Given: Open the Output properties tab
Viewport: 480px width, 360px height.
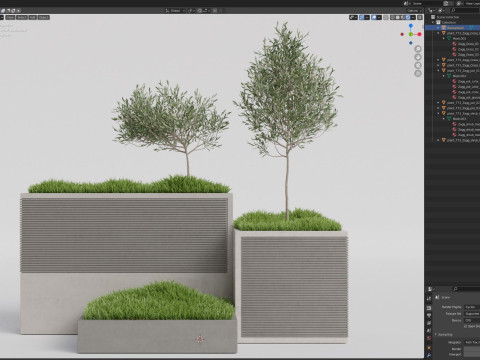Looking at the screenshot, I should click(x=429, y=315).
